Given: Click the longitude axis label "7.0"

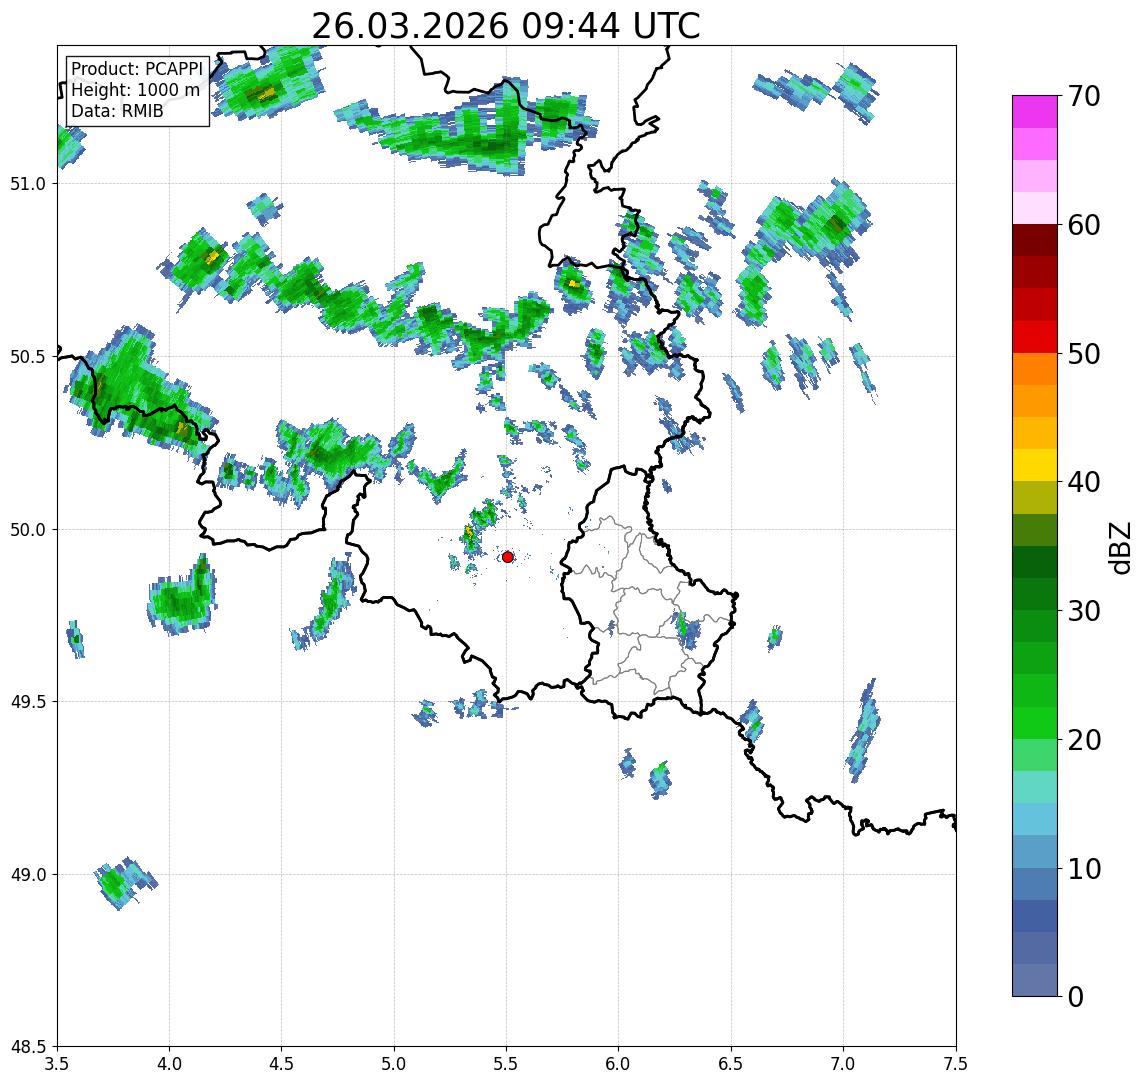Looking at the screenshot, I should [843, 1064].
